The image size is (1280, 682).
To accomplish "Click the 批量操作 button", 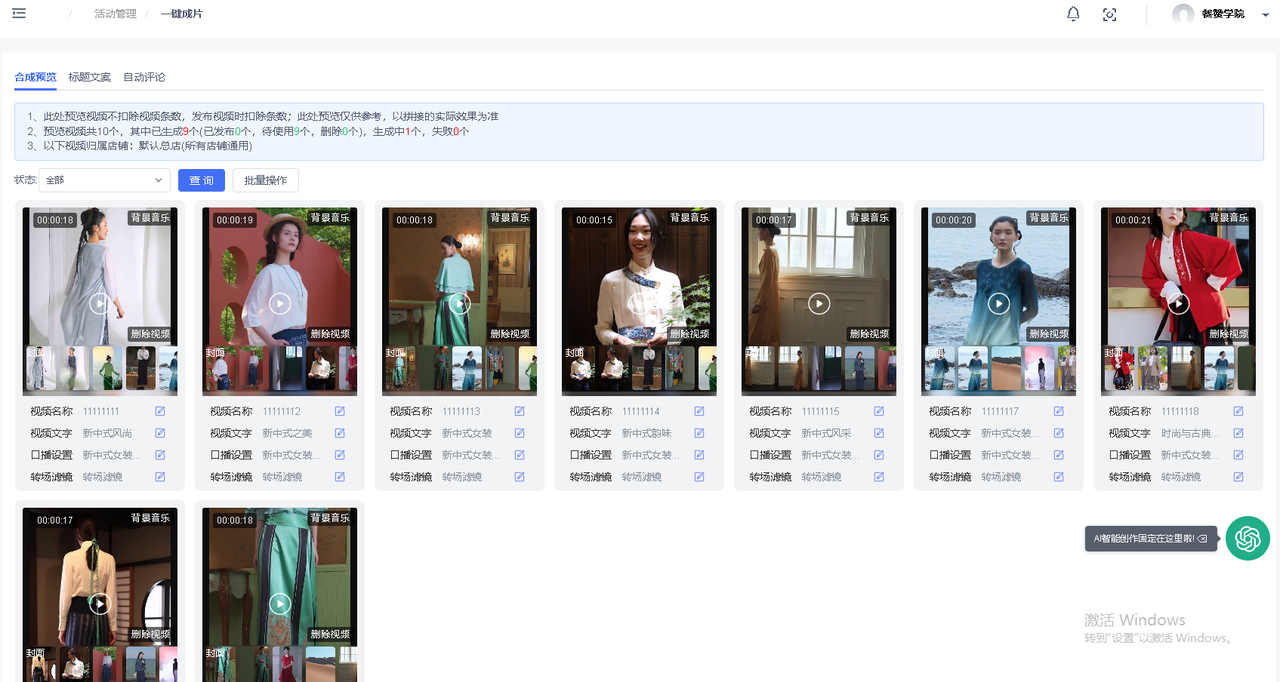I will [265, 180].
